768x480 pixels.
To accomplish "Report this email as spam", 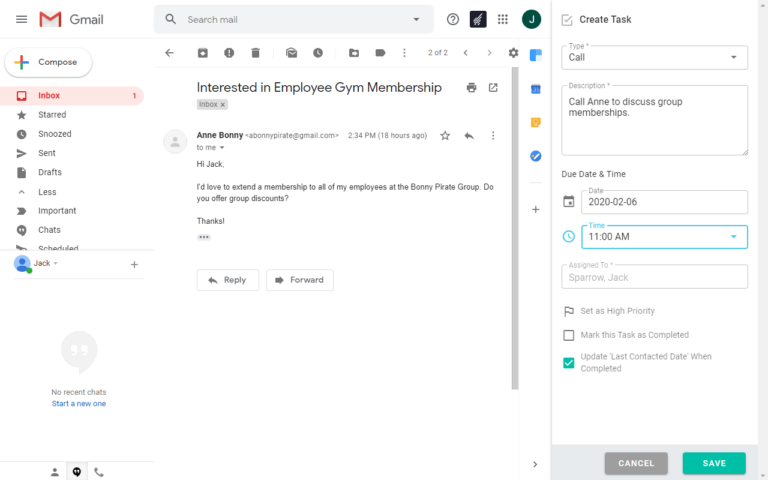I will click(x=229, y=53).
